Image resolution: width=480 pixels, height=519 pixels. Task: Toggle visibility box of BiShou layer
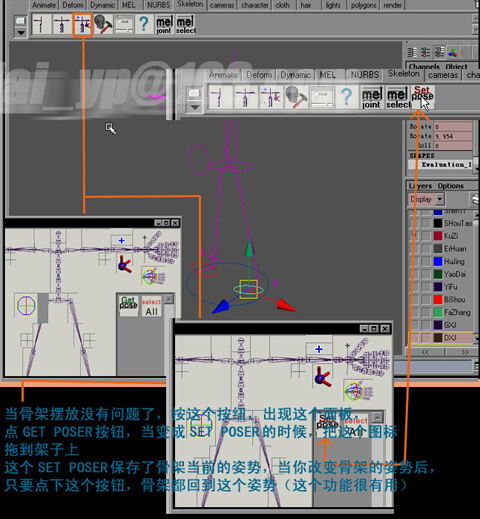pos(413,300)
